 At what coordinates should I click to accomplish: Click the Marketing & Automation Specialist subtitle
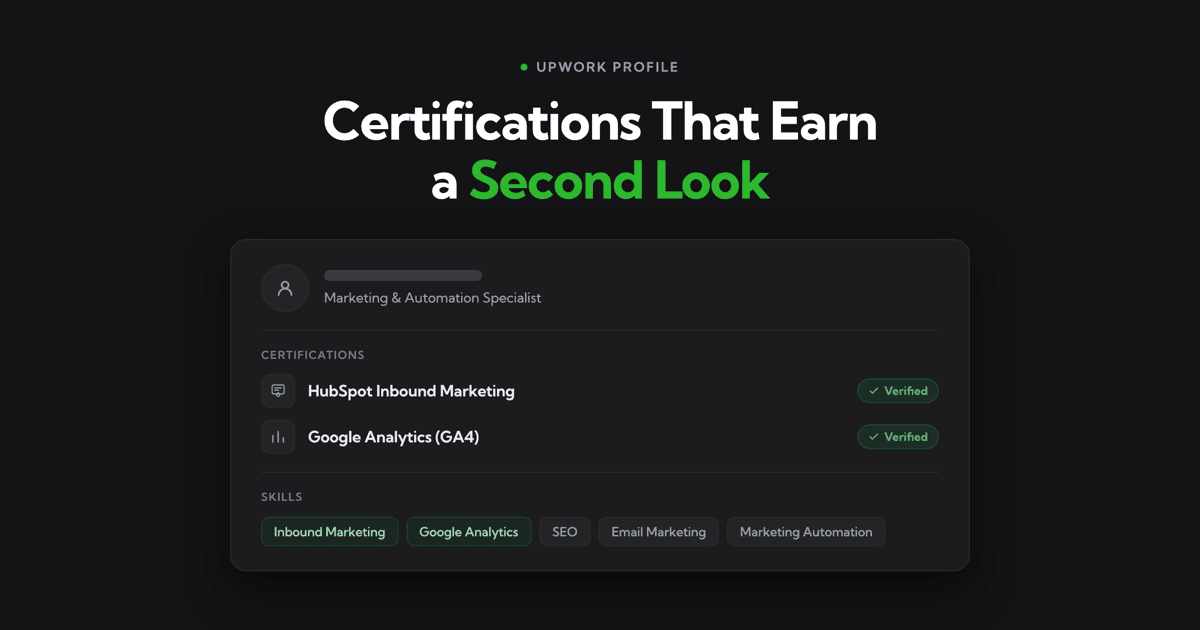pos(433,298)
